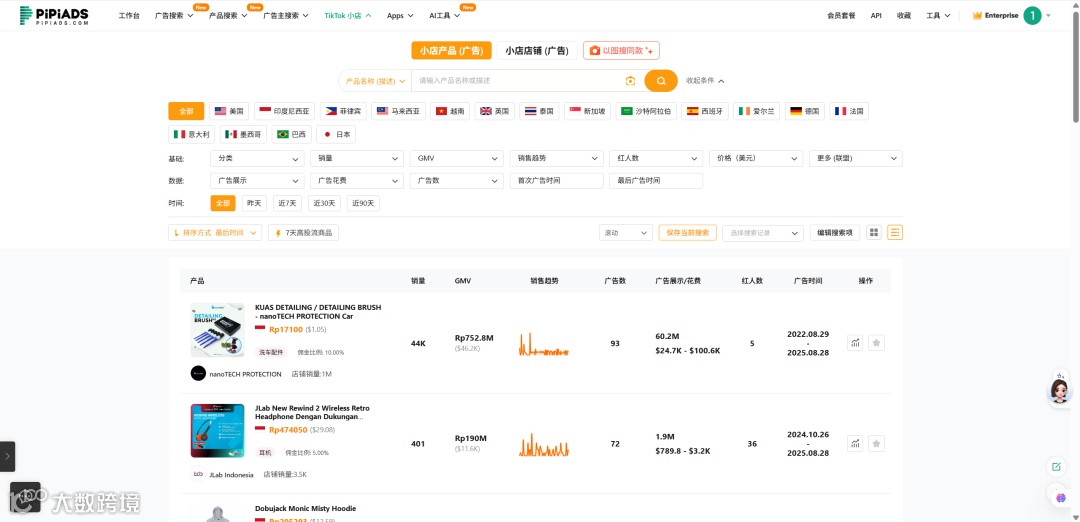Open the 销量 filter dropdown
Screen dimensions: 1080x522
(357, 158)
